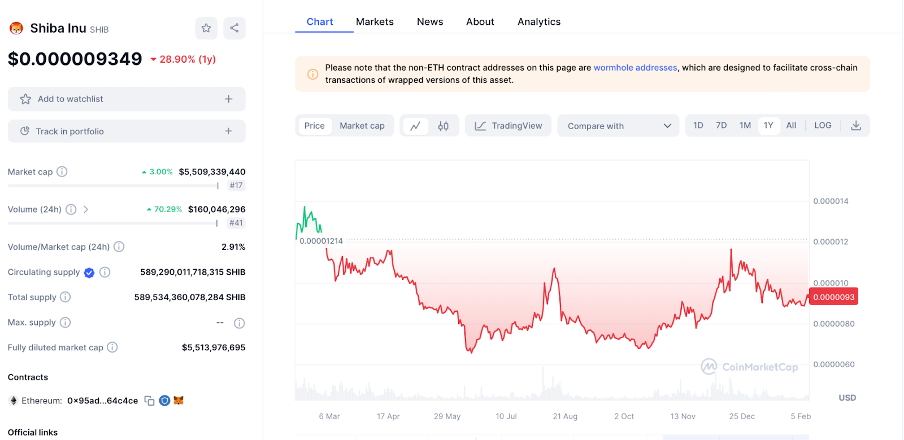Open the Markets tab
Screen dimensions: 904x440
point(375,22)
